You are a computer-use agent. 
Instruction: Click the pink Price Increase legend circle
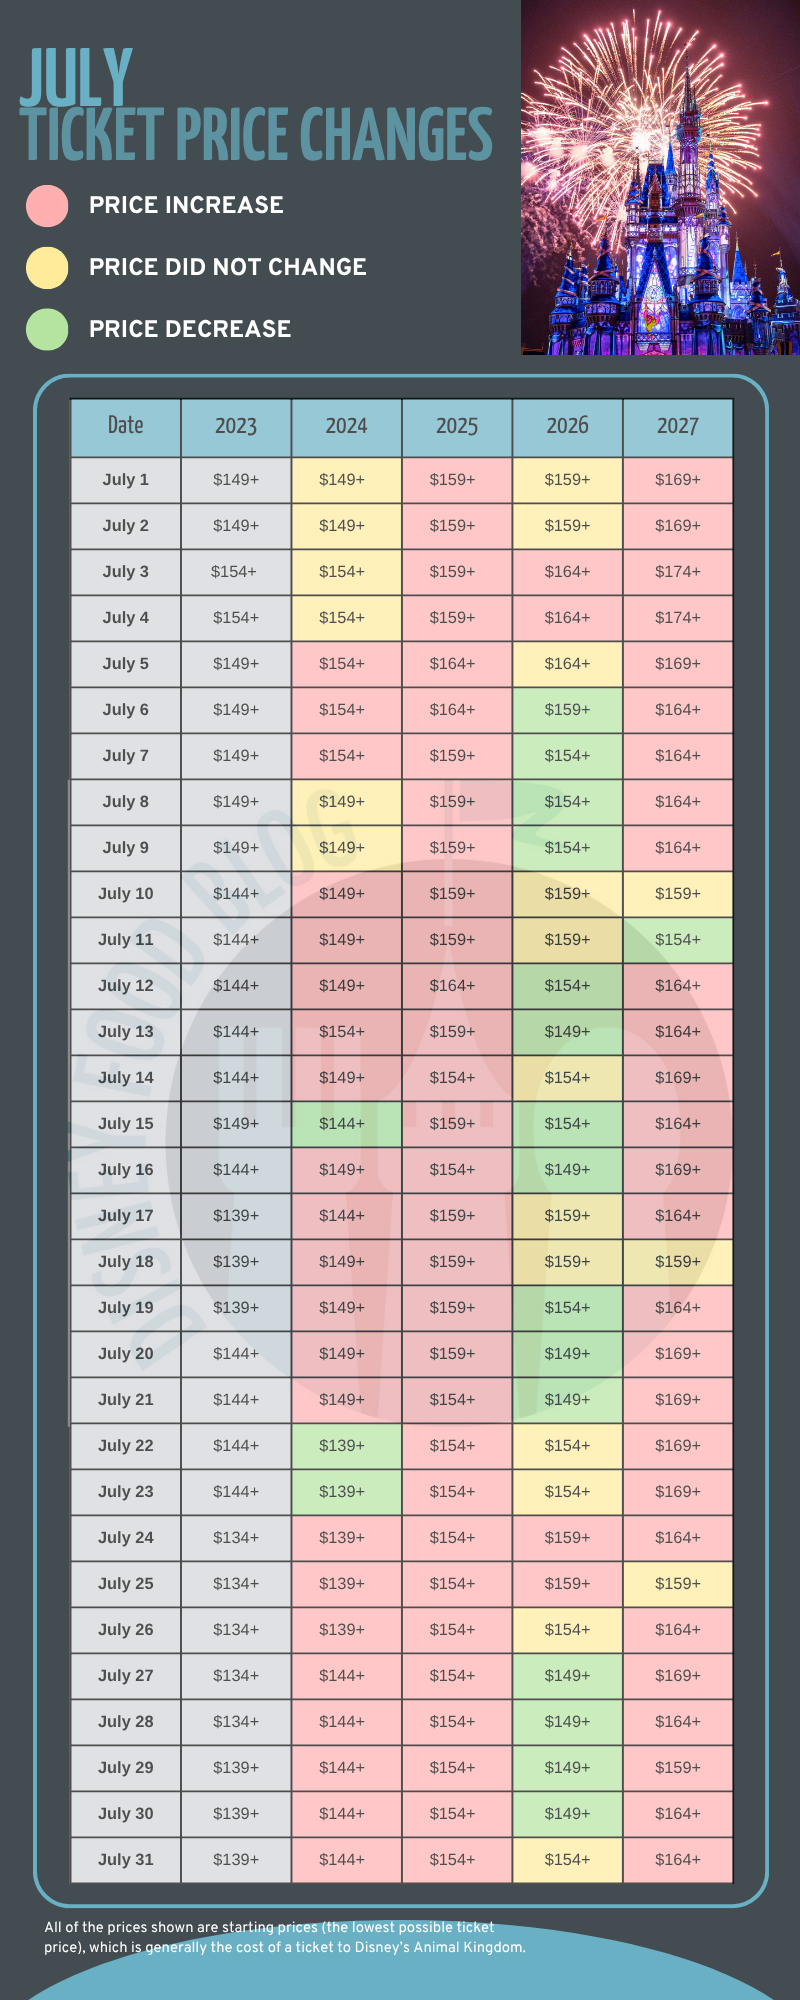click(x=47, y=205)
